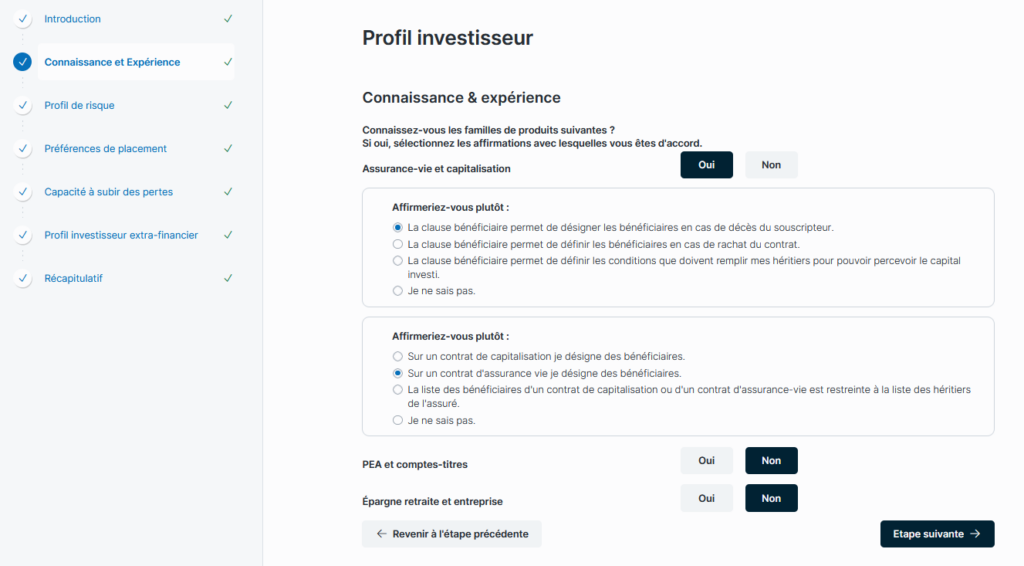The height and width of the screenshot is (566, 1024).
Task: Choose the first 'Je ne sais pas' radio
Action: click(x=398, y=291)
